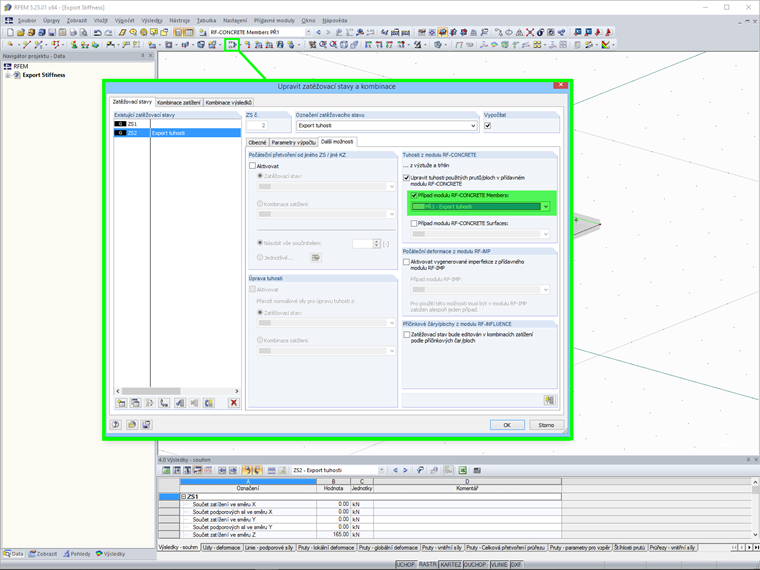Toggle KARTEZ in status bar
Viewport: 760px width, 570px height.
[451, 565]
